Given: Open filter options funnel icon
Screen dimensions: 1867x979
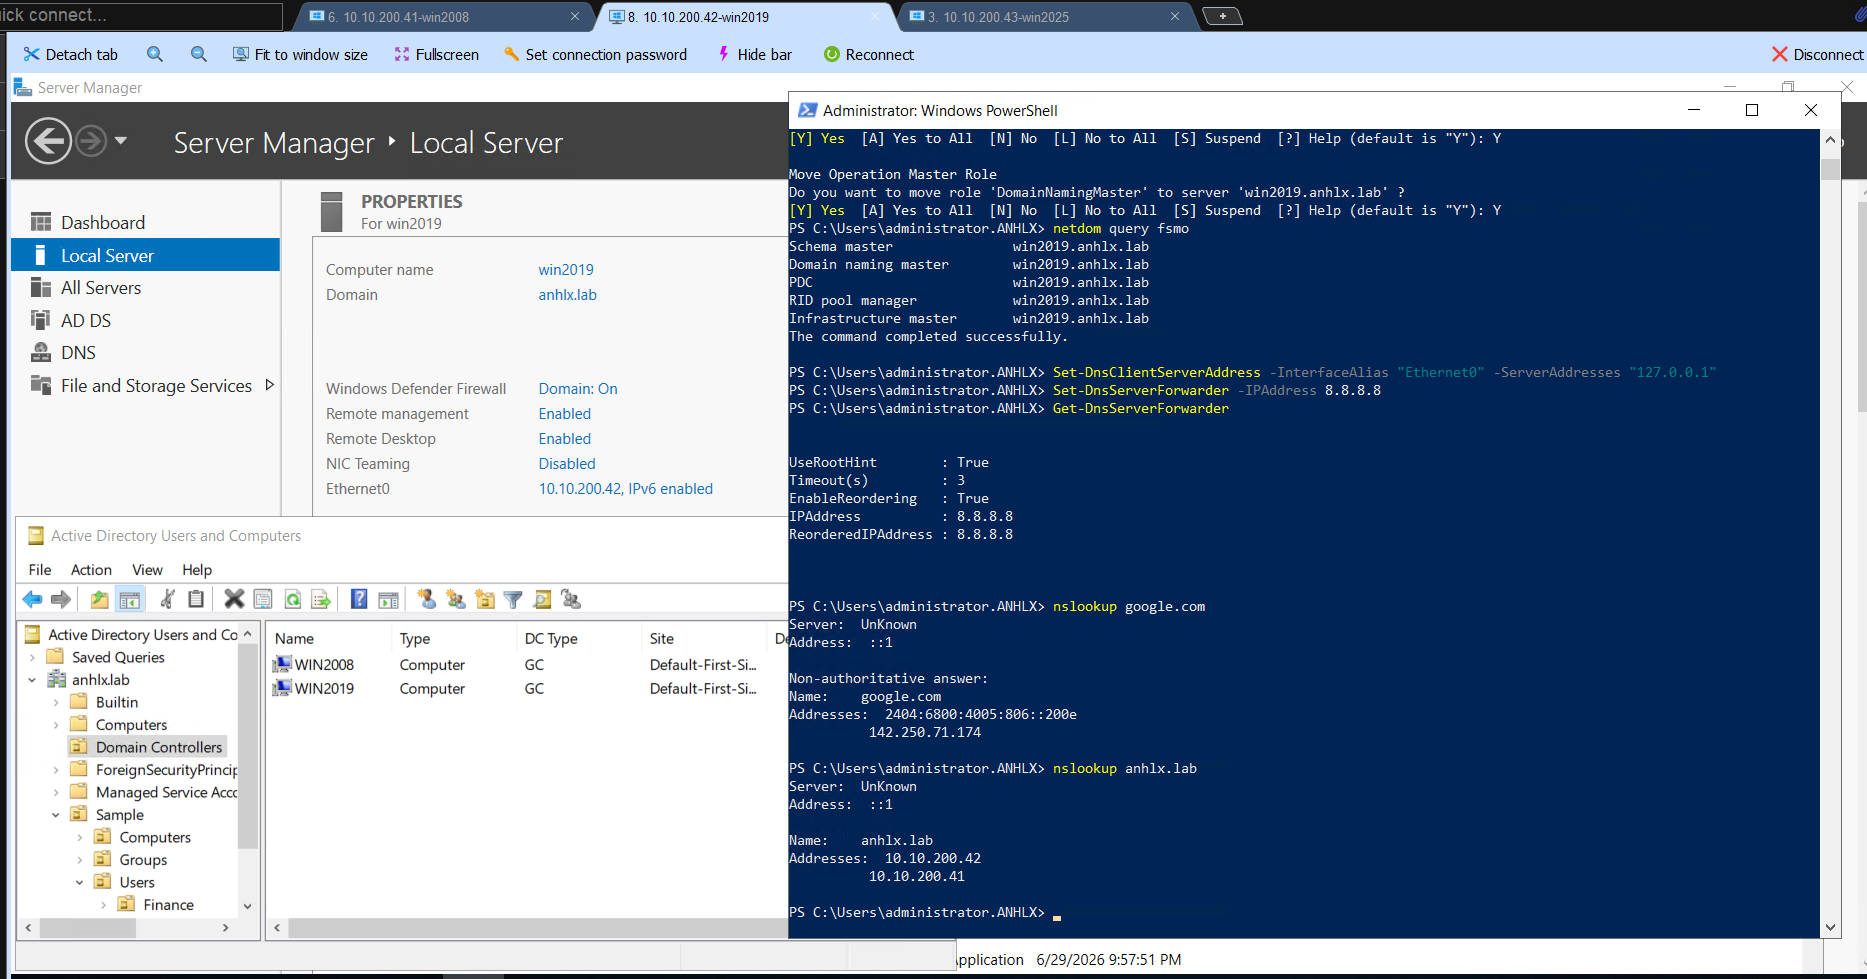Looking at the screenshot, I should (x=513, y=599).
